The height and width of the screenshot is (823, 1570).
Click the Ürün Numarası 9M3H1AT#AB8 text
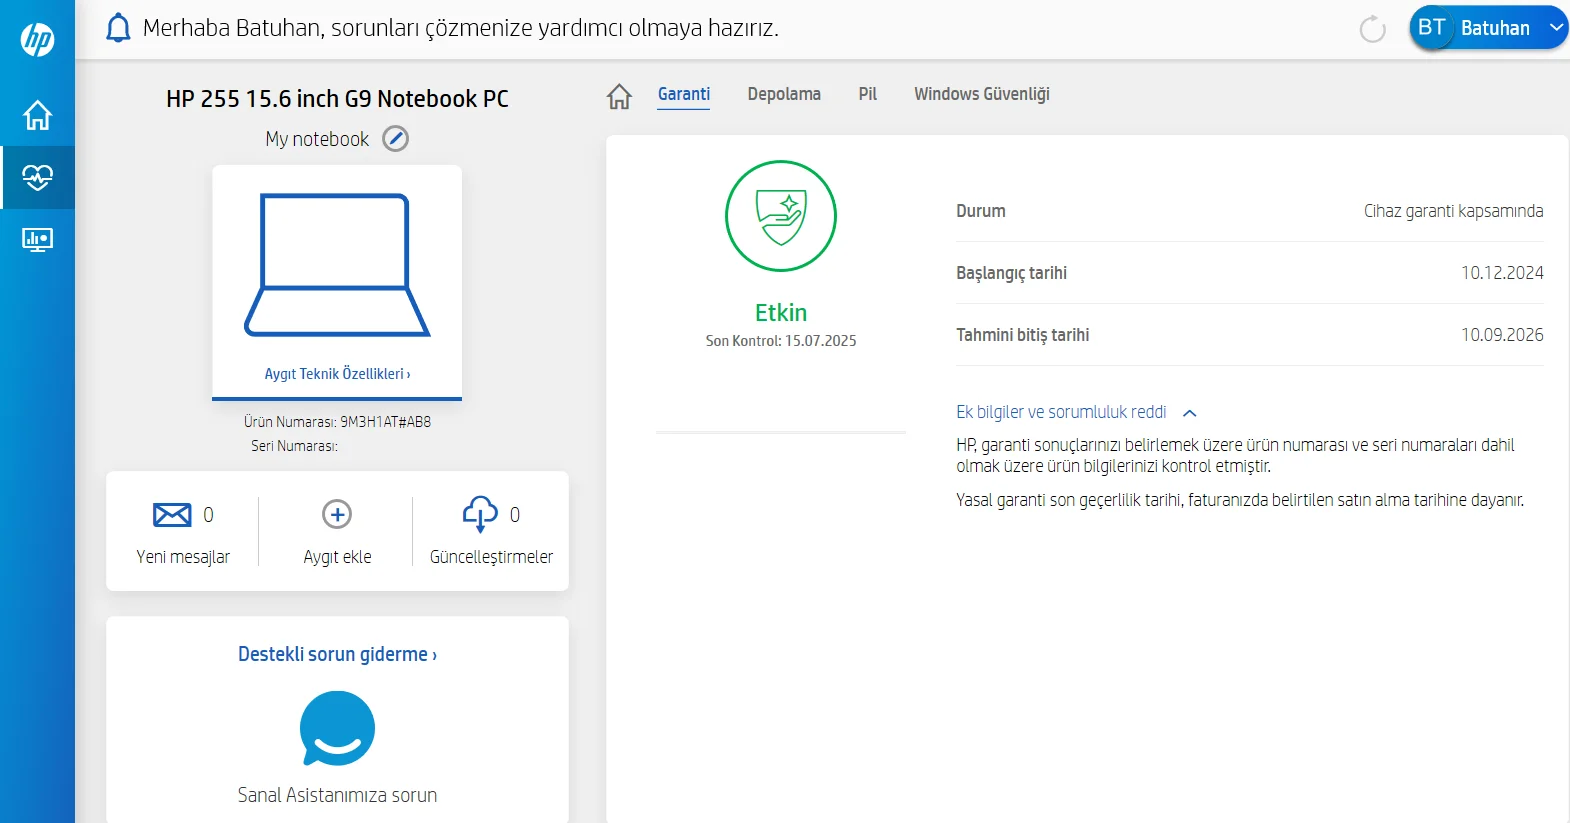pyautogui.click(x=337, y=422)
